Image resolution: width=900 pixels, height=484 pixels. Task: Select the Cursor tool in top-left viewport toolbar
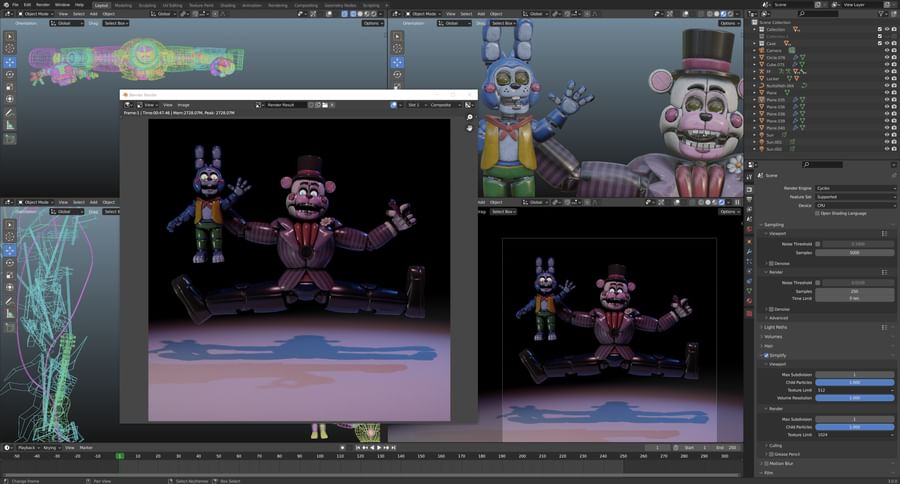click(x=10, y=49)
